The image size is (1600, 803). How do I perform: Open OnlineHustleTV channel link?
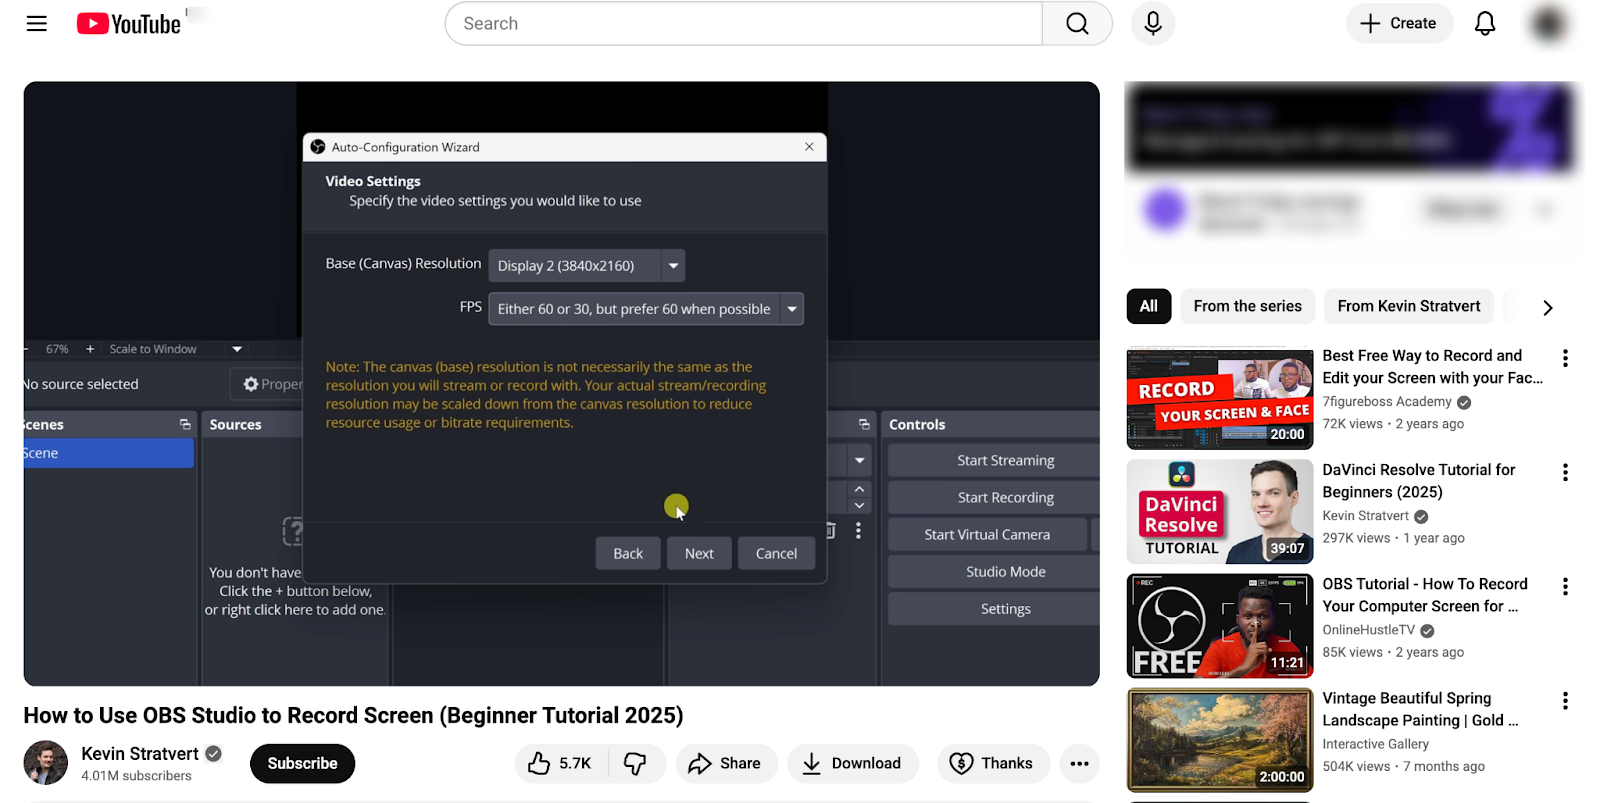pos(1368,629)
